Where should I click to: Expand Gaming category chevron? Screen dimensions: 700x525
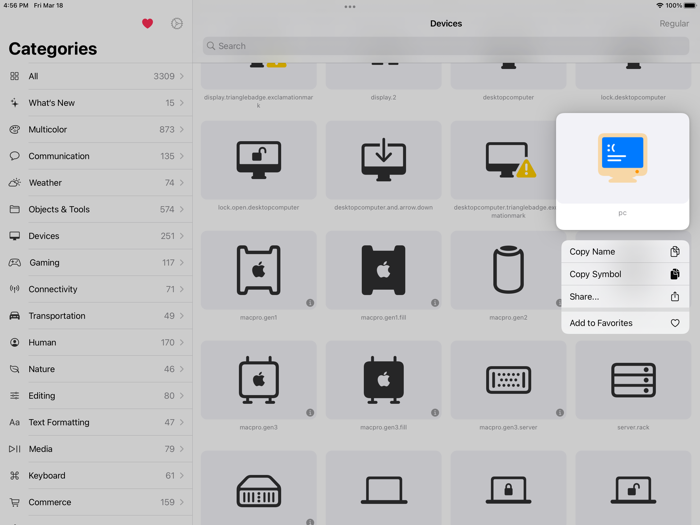click(x=182, y=262)
